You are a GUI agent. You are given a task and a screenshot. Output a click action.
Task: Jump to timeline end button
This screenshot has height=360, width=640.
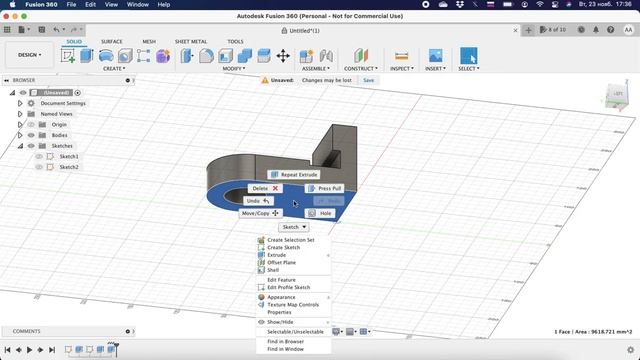click(x=52, y=350)
